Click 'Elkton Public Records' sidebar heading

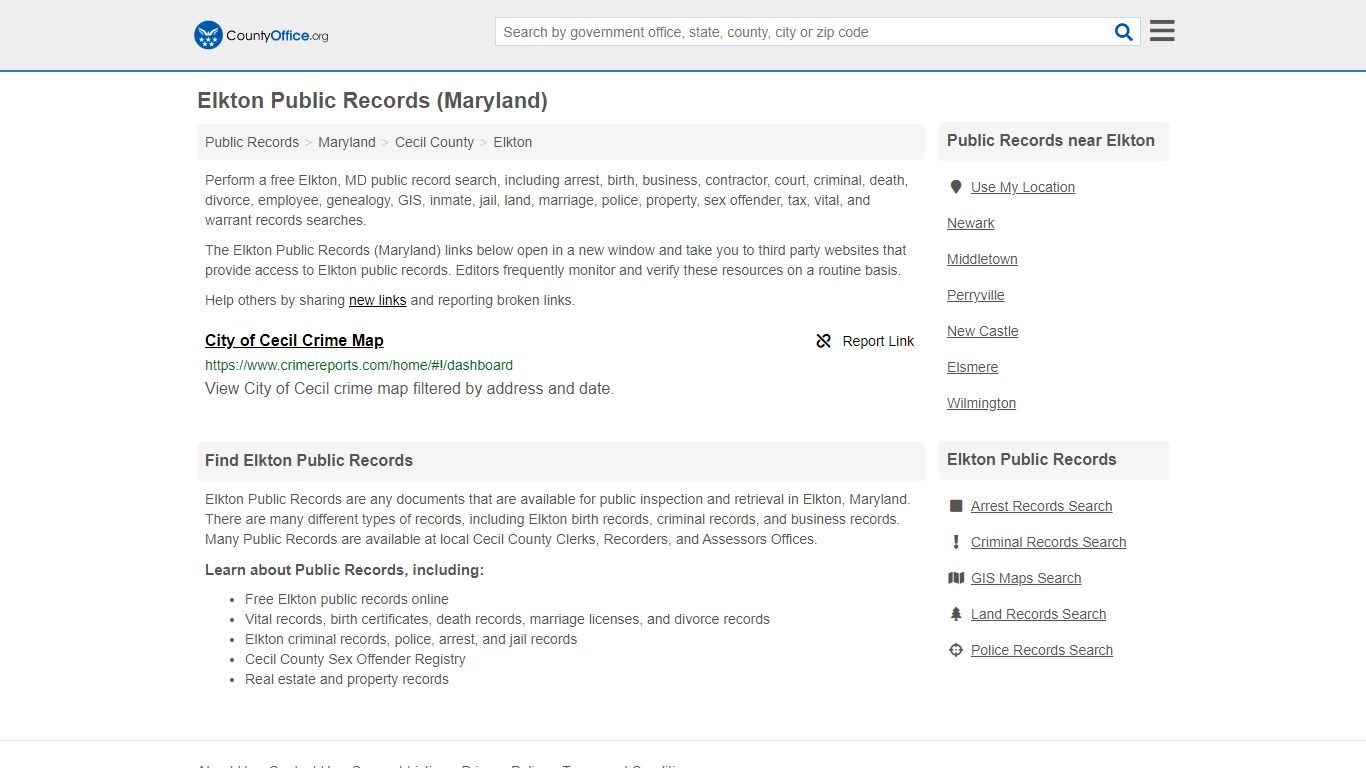click(1032, 460)
